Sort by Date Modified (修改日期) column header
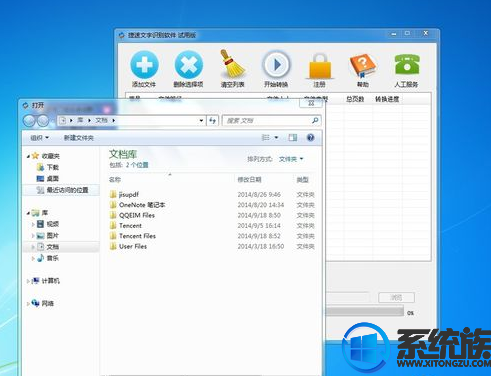Viewport: 491px width, 376px height. pos(249,180)
